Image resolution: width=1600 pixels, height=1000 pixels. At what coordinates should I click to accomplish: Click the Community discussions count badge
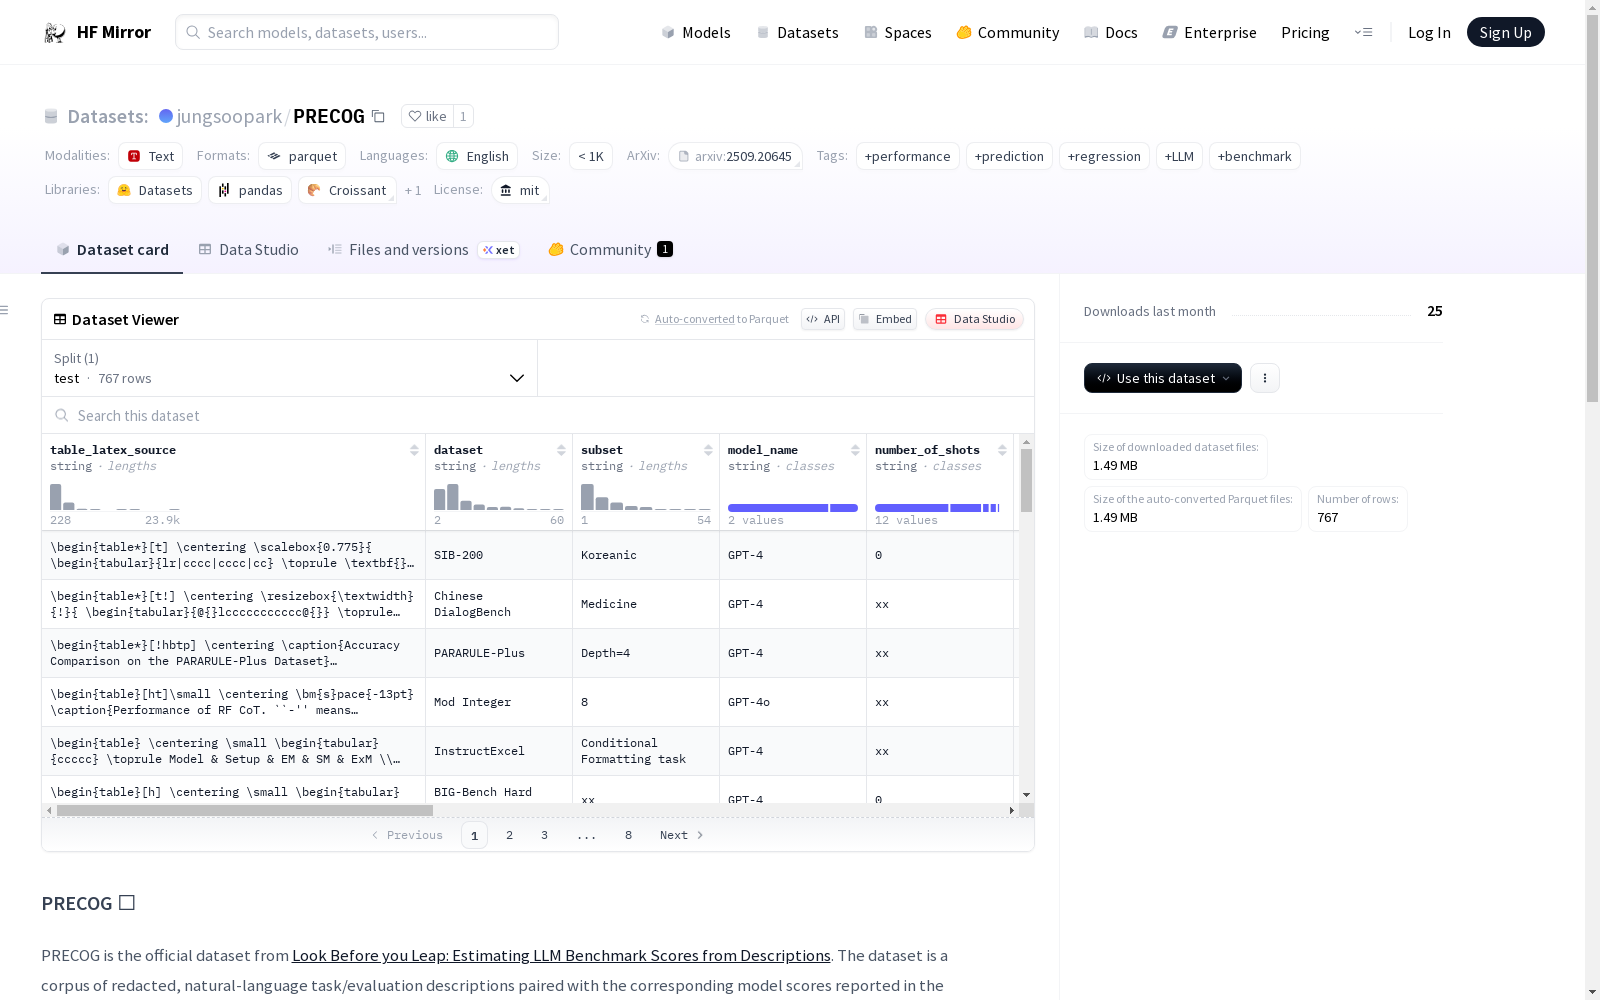point(665,249)
